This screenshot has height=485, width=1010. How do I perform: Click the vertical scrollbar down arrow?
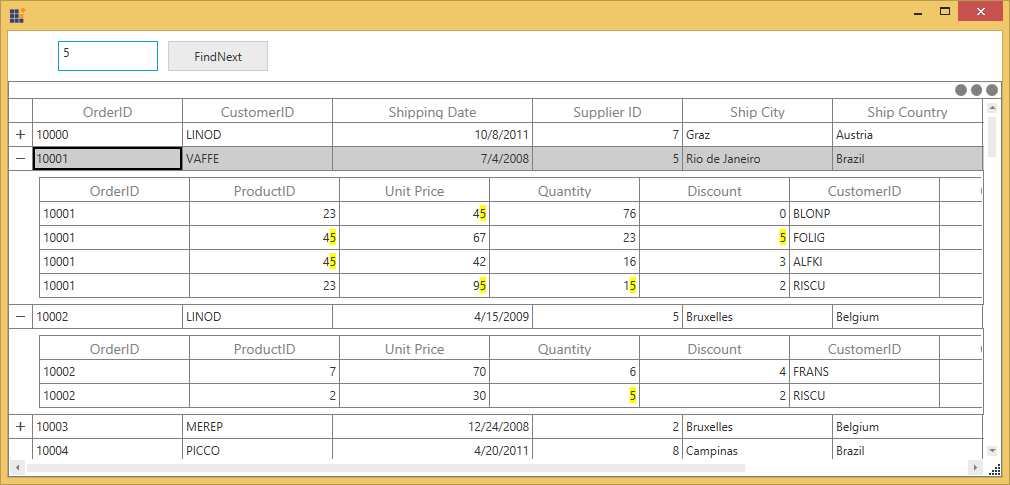coord(992,450)
